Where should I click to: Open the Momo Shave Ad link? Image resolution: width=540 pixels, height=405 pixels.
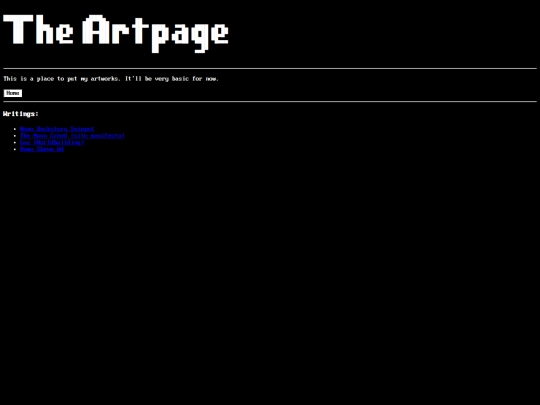click(x=42, y=149)
